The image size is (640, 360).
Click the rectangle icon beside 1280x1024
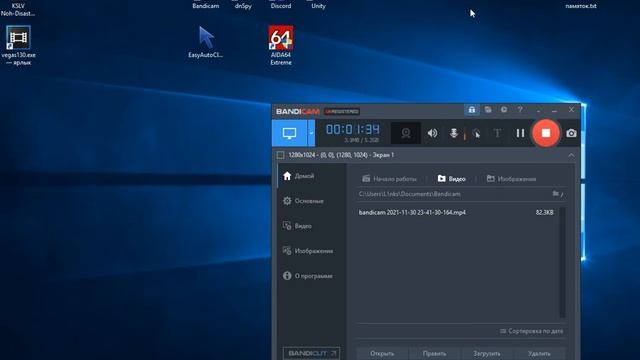(280, 155)
